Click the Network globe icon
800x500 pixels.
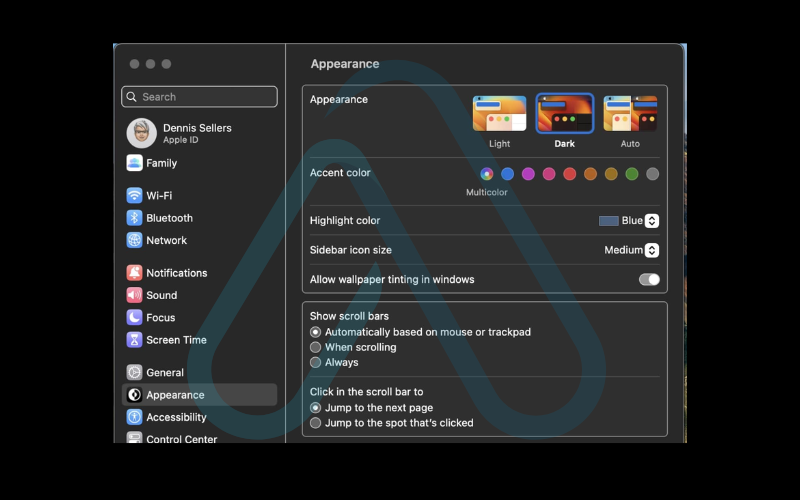pyautogui.click(x=134, y=240)
